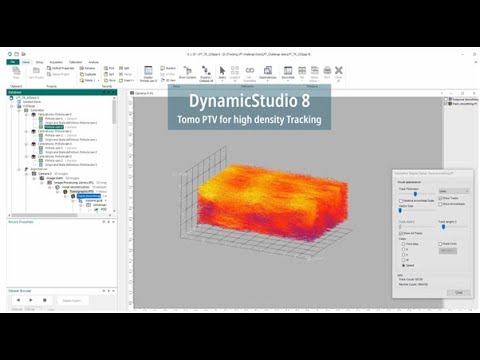Select the Time step color radio button
Screen dimensions: 480x360
404,244
